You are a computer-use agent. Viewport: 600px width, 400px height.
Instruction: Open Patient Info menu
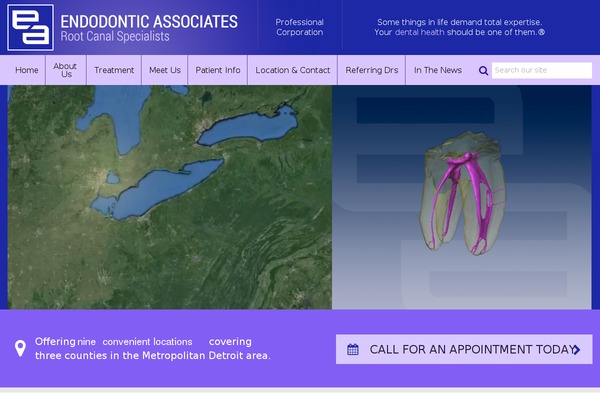pyautogui.click(x=218, y=70)
